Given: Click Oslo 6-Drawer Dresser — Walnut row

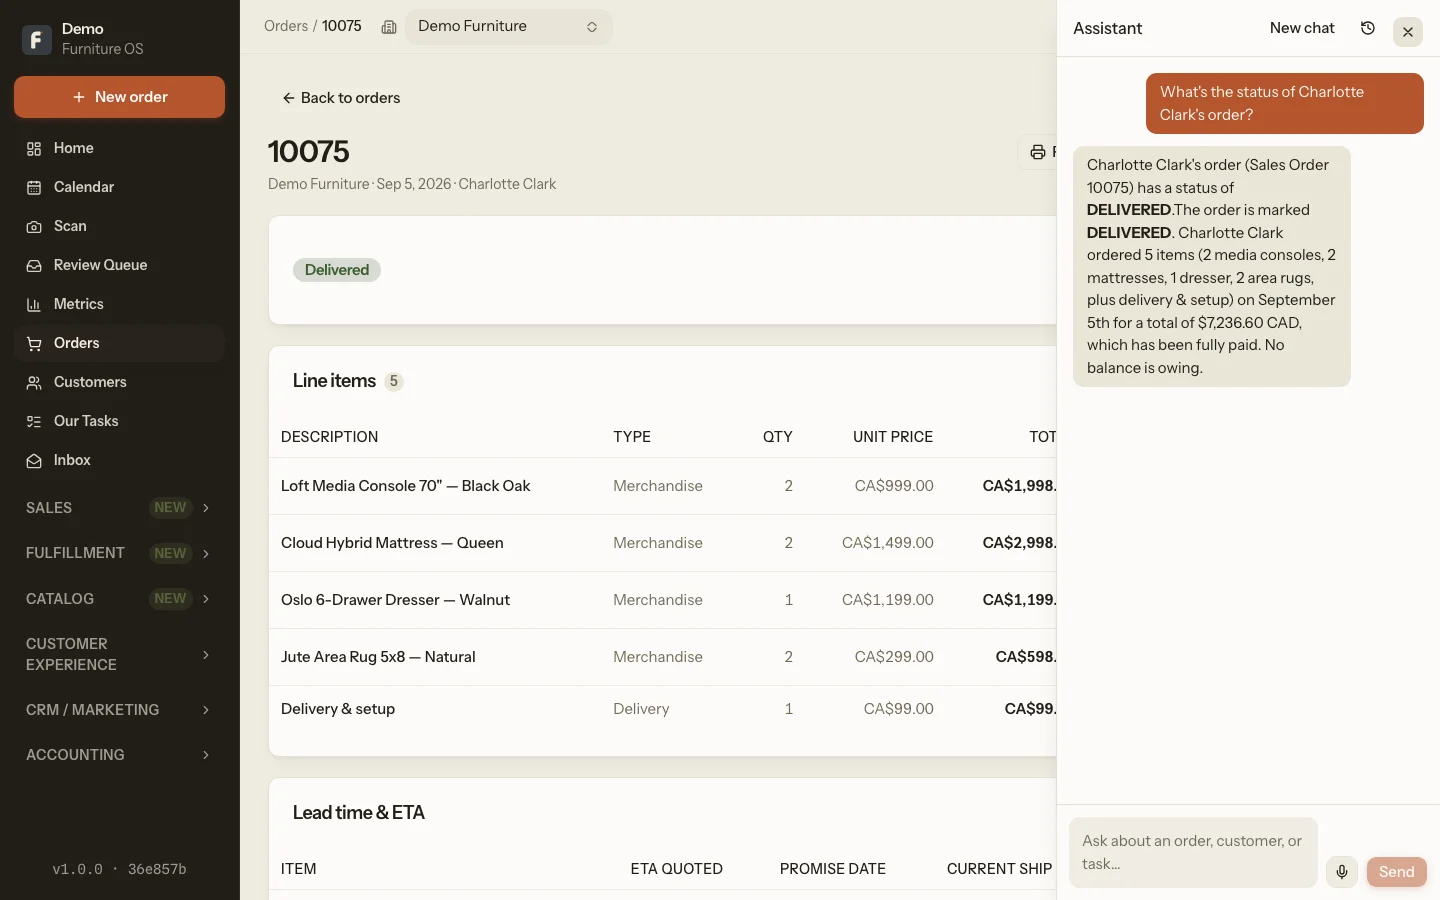Looking at the screenshot, I should click(x=662, y=600).
